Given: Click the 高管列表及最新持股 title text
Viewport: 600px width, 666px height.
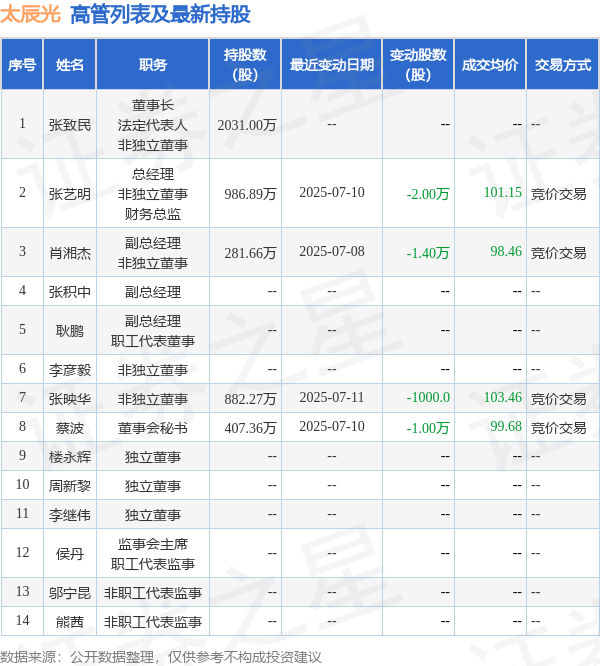Looking at the screenshot, I should tap(160, 14).
